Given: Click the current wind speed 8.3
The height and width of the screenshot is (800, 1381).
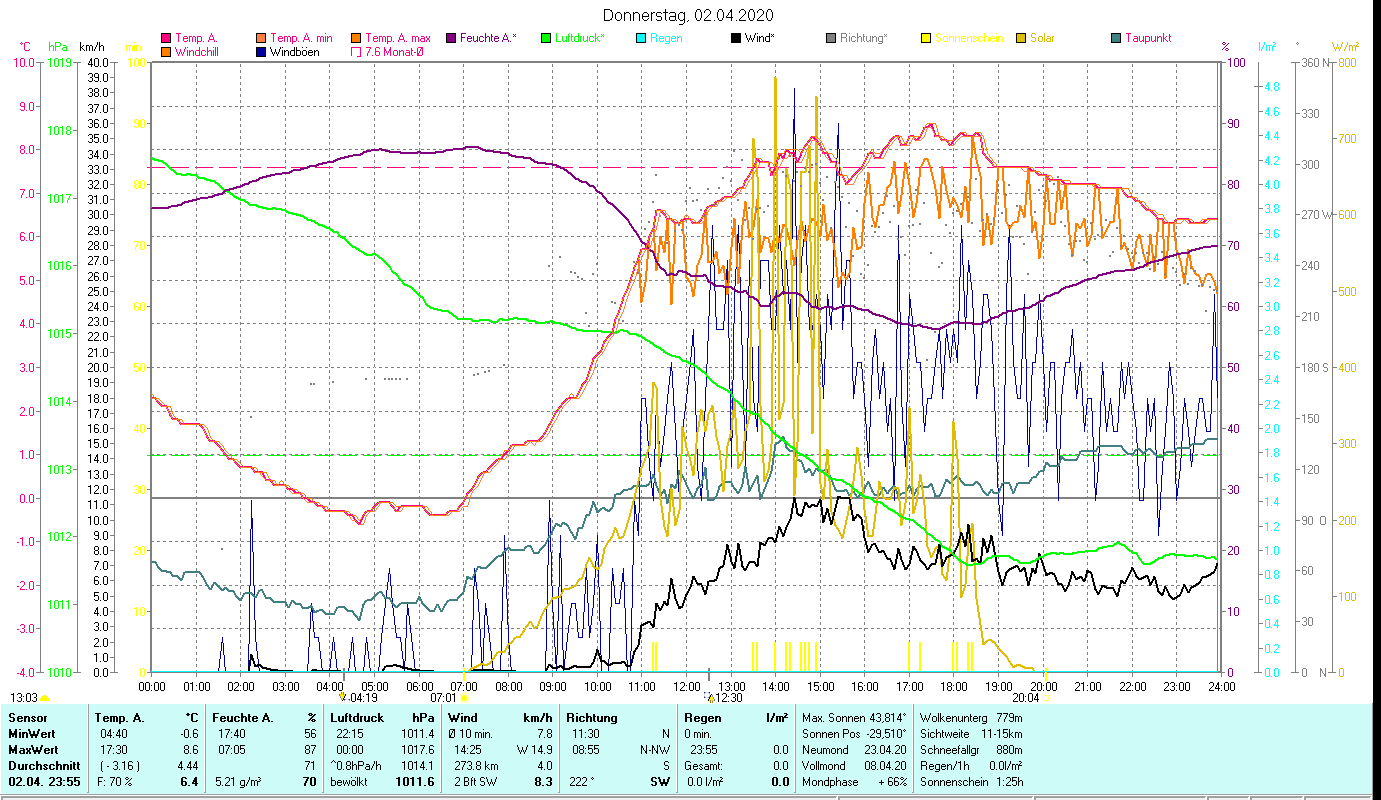Looking at the screenshot, I should coord(543,782).
